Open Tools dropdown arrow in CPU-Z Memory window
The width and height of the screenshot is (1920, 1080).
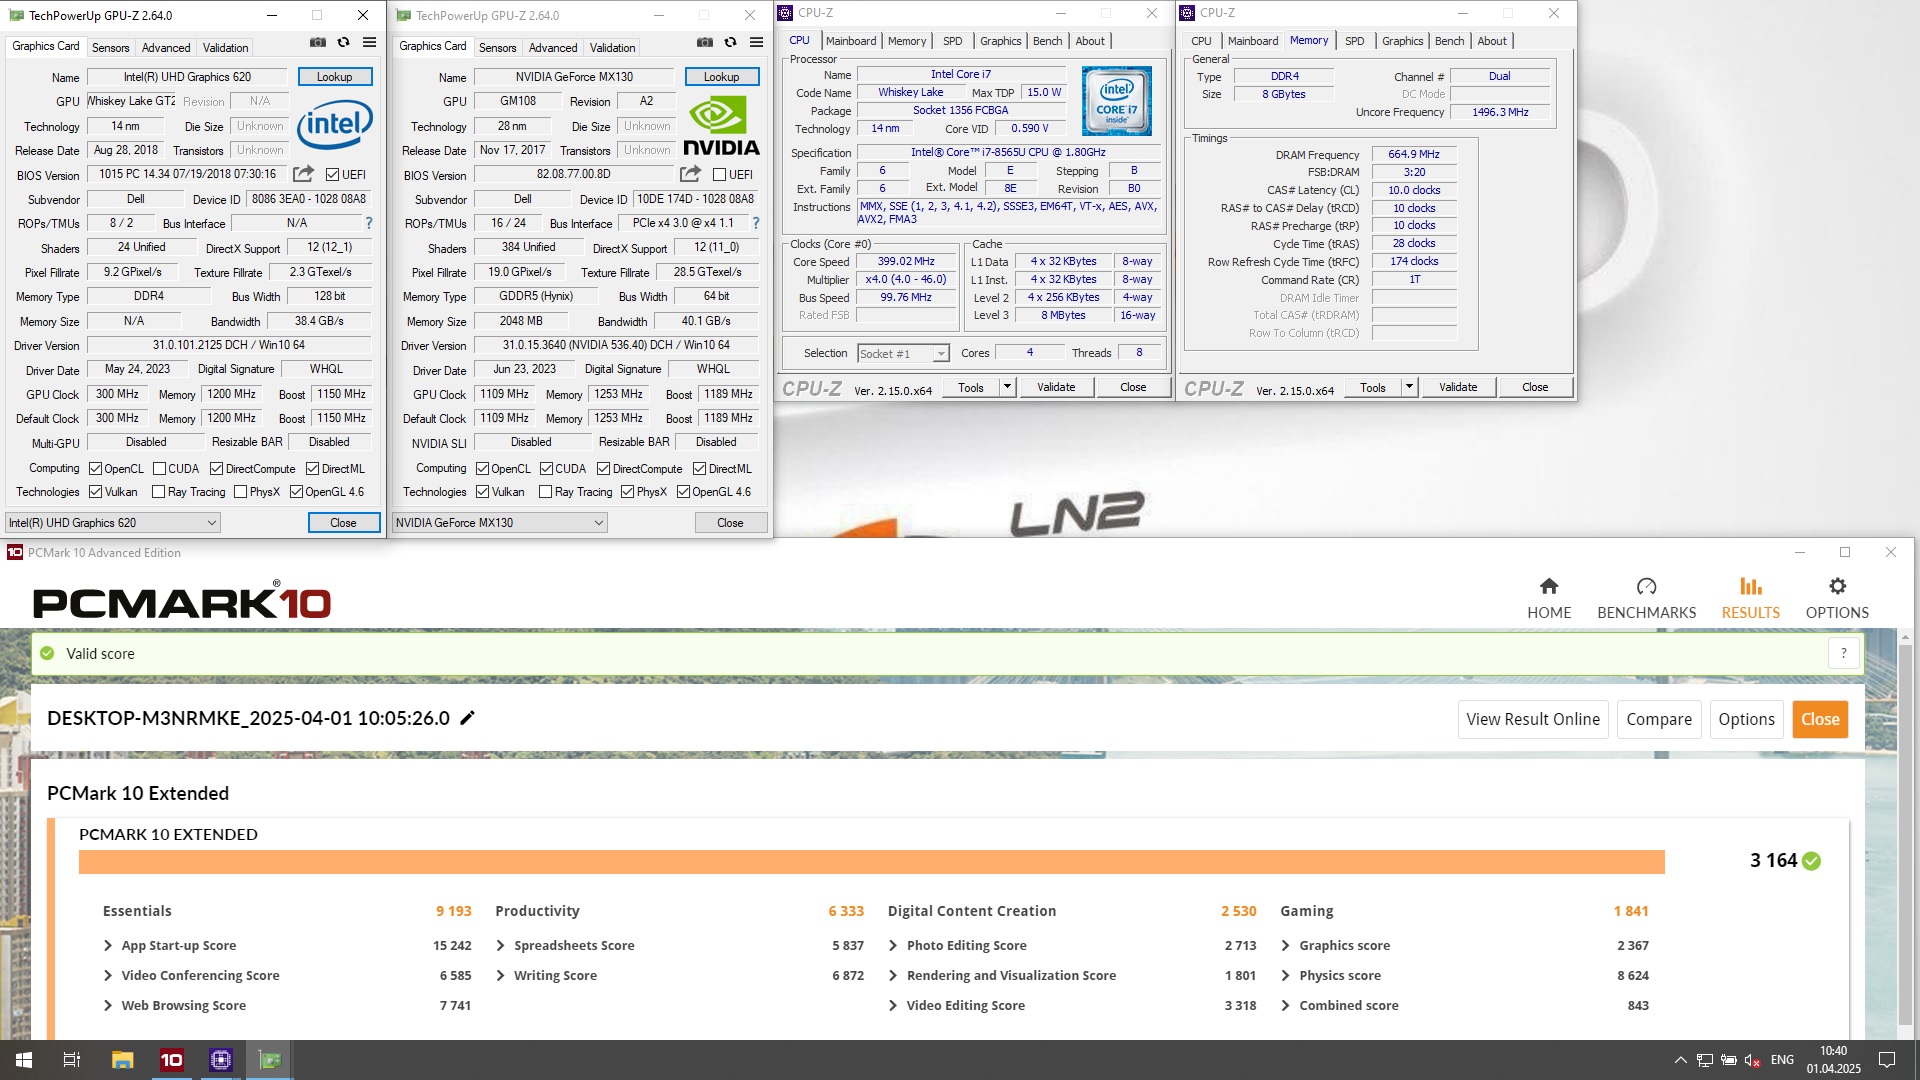1409,387
